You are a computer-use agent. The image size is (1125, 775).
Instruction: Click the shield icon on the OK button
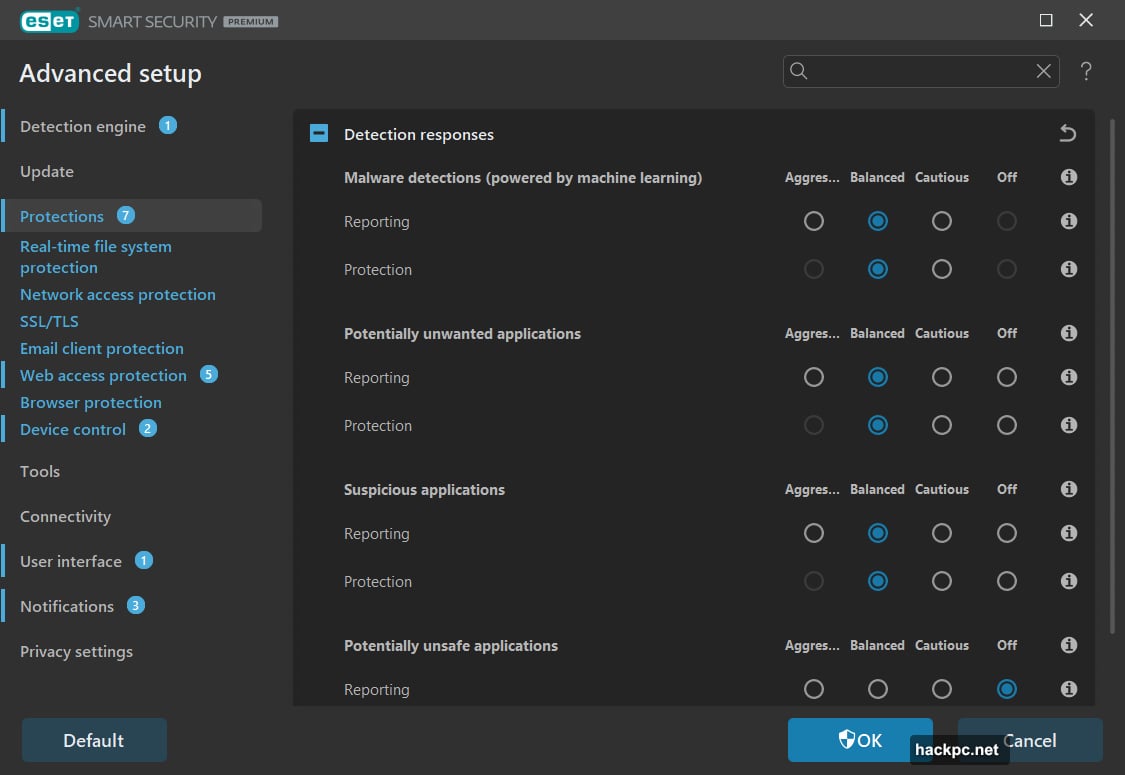849,740
